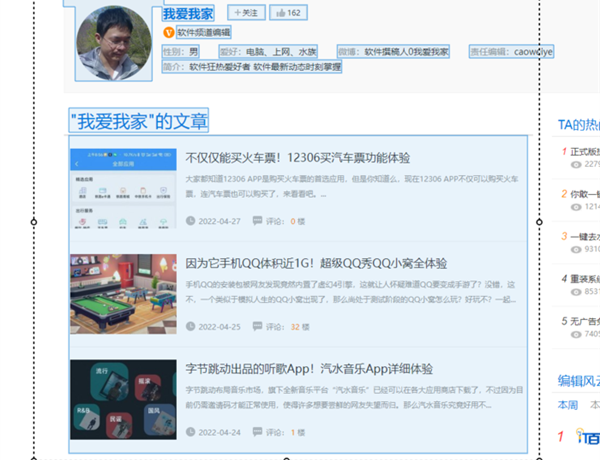Click the clock icon beside 2022-04-25

click(x=191, y=326)
